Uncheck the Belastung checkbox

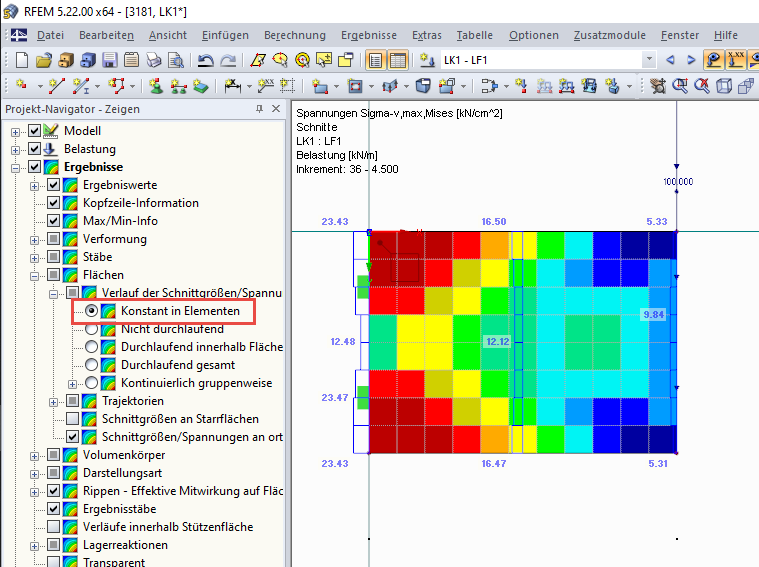[34, 149]
